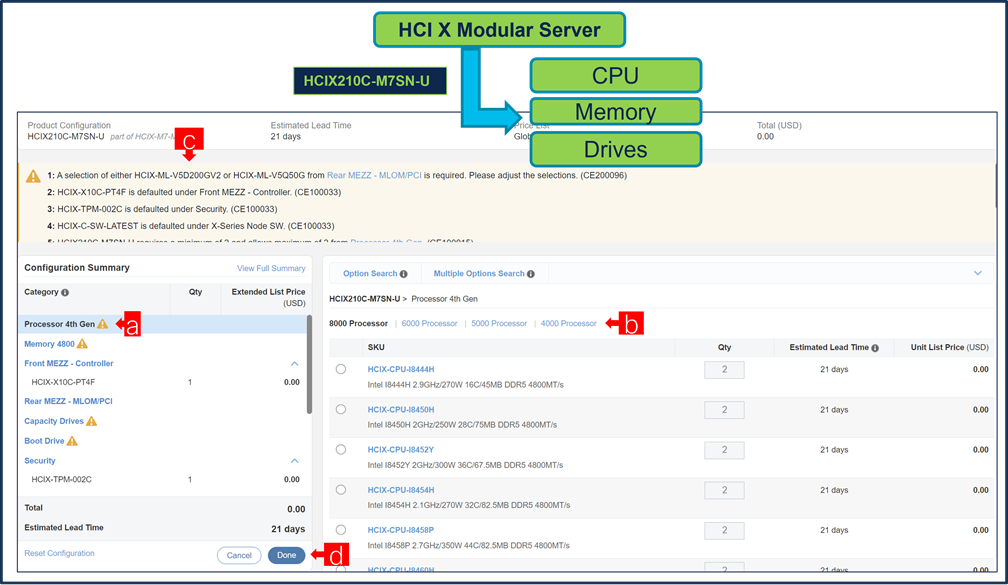This screenshot has height=585, width=1008.
Task: Select Security category
Action: coord(40,461)
